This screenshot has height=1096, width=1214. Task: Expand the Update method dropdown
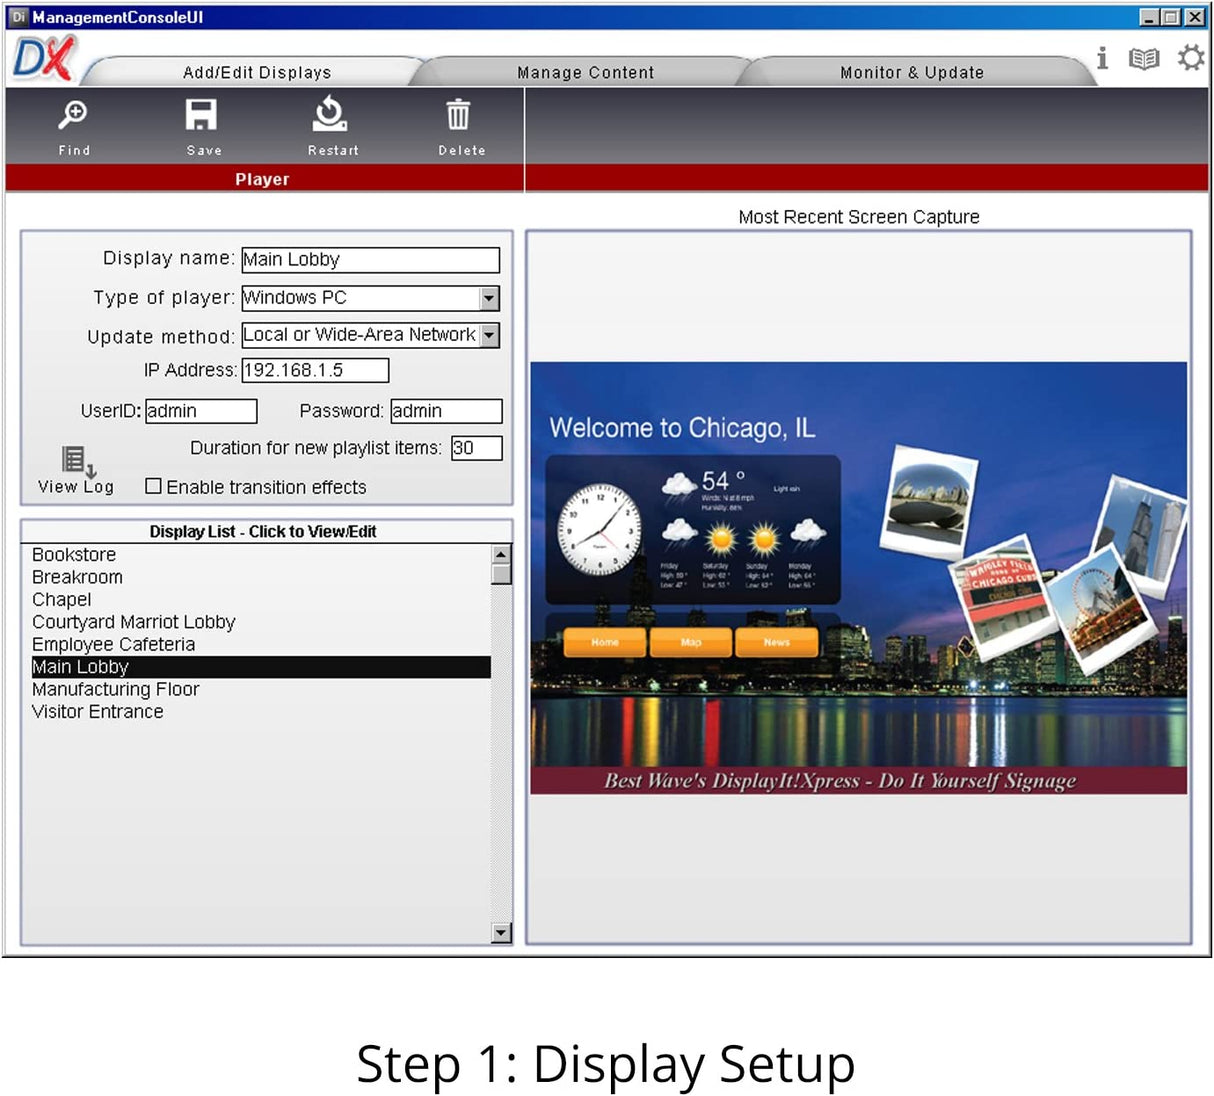coord(488,334)
